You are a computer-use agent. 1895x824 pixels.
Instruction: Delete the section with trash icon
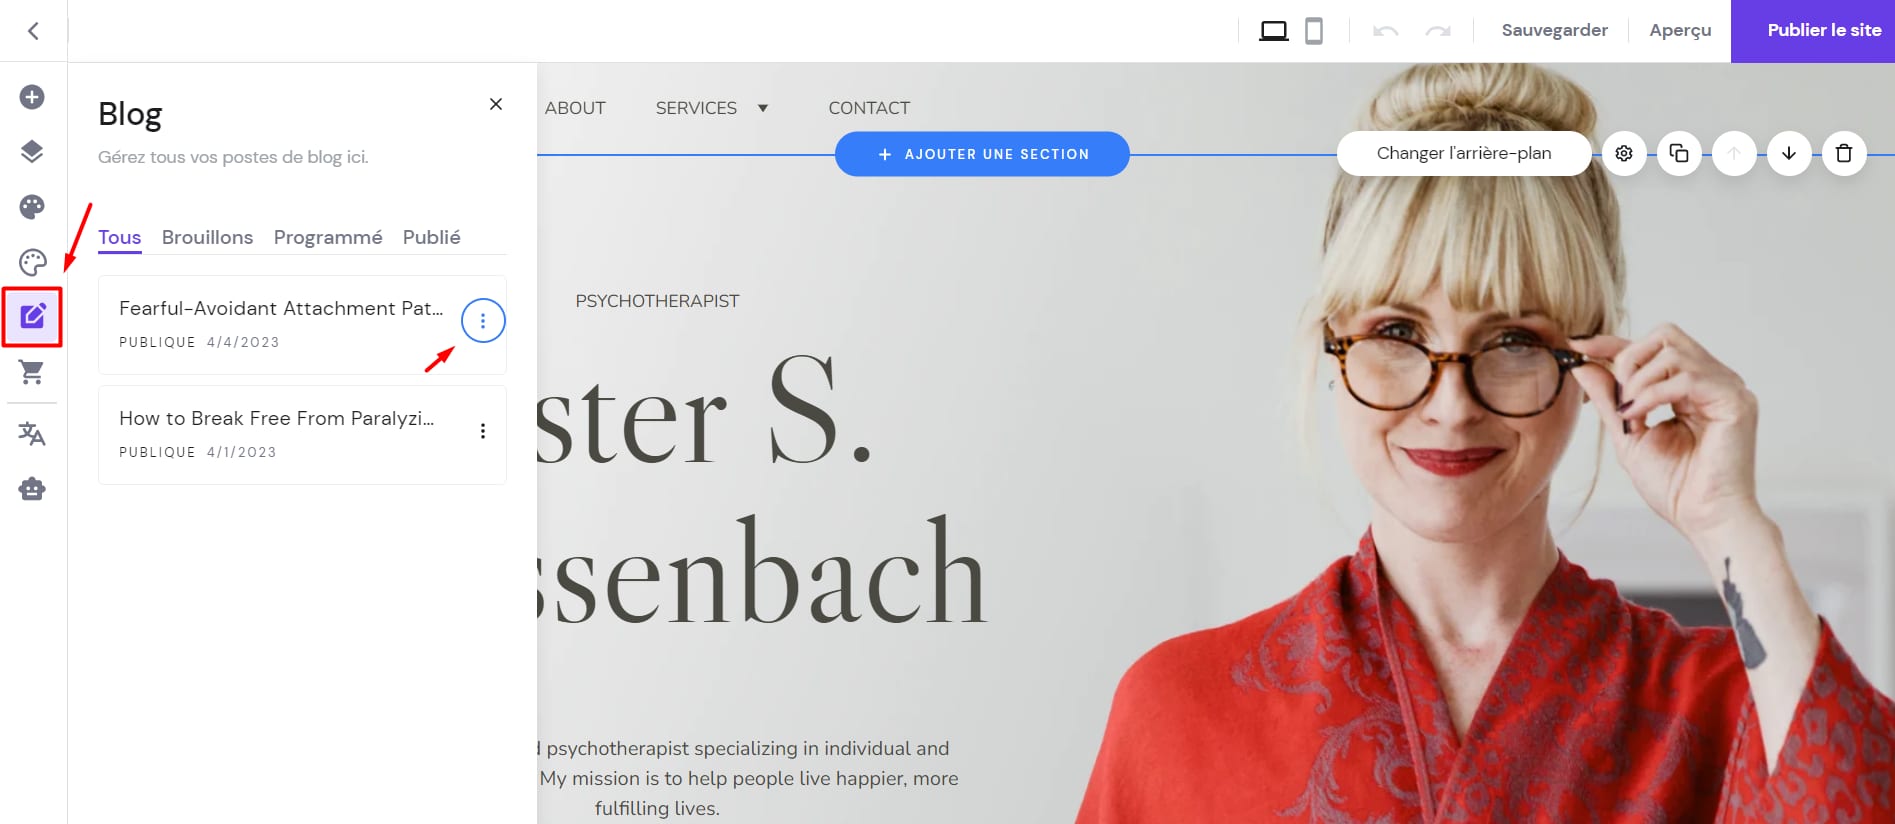[1844, 154]
